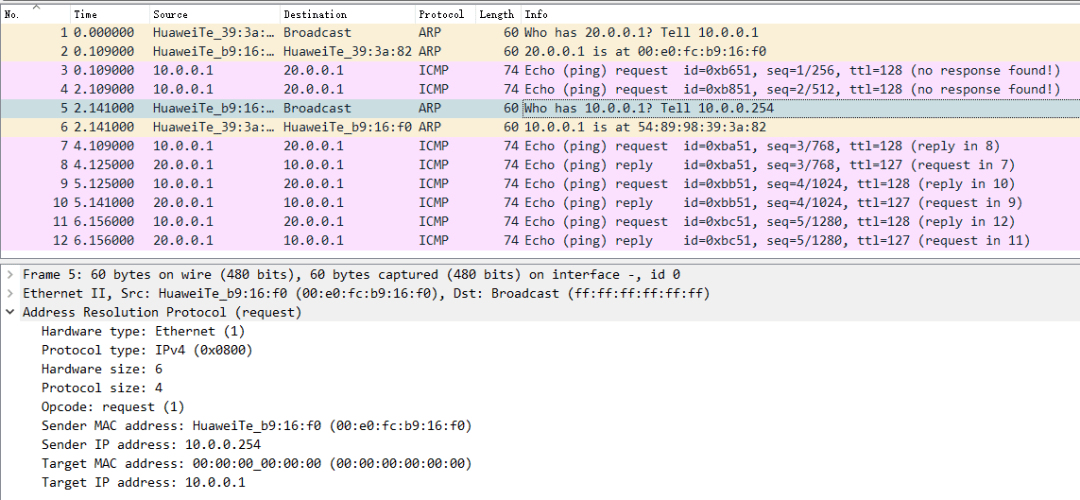Select packet 11 echo request seq=5/1280
Viewport: 1080px width, 500px height.
[x=540, y=222]
